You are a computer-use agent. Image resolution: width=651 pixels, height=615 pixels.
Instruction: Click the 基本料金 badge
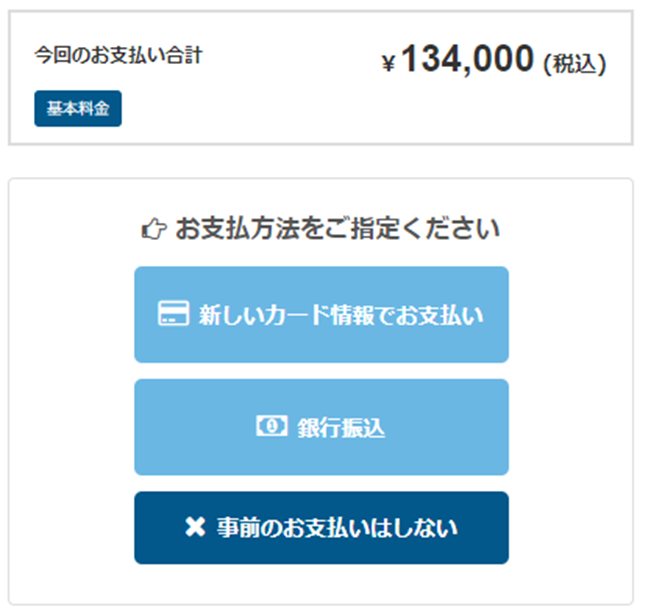[x=78, y=108]
